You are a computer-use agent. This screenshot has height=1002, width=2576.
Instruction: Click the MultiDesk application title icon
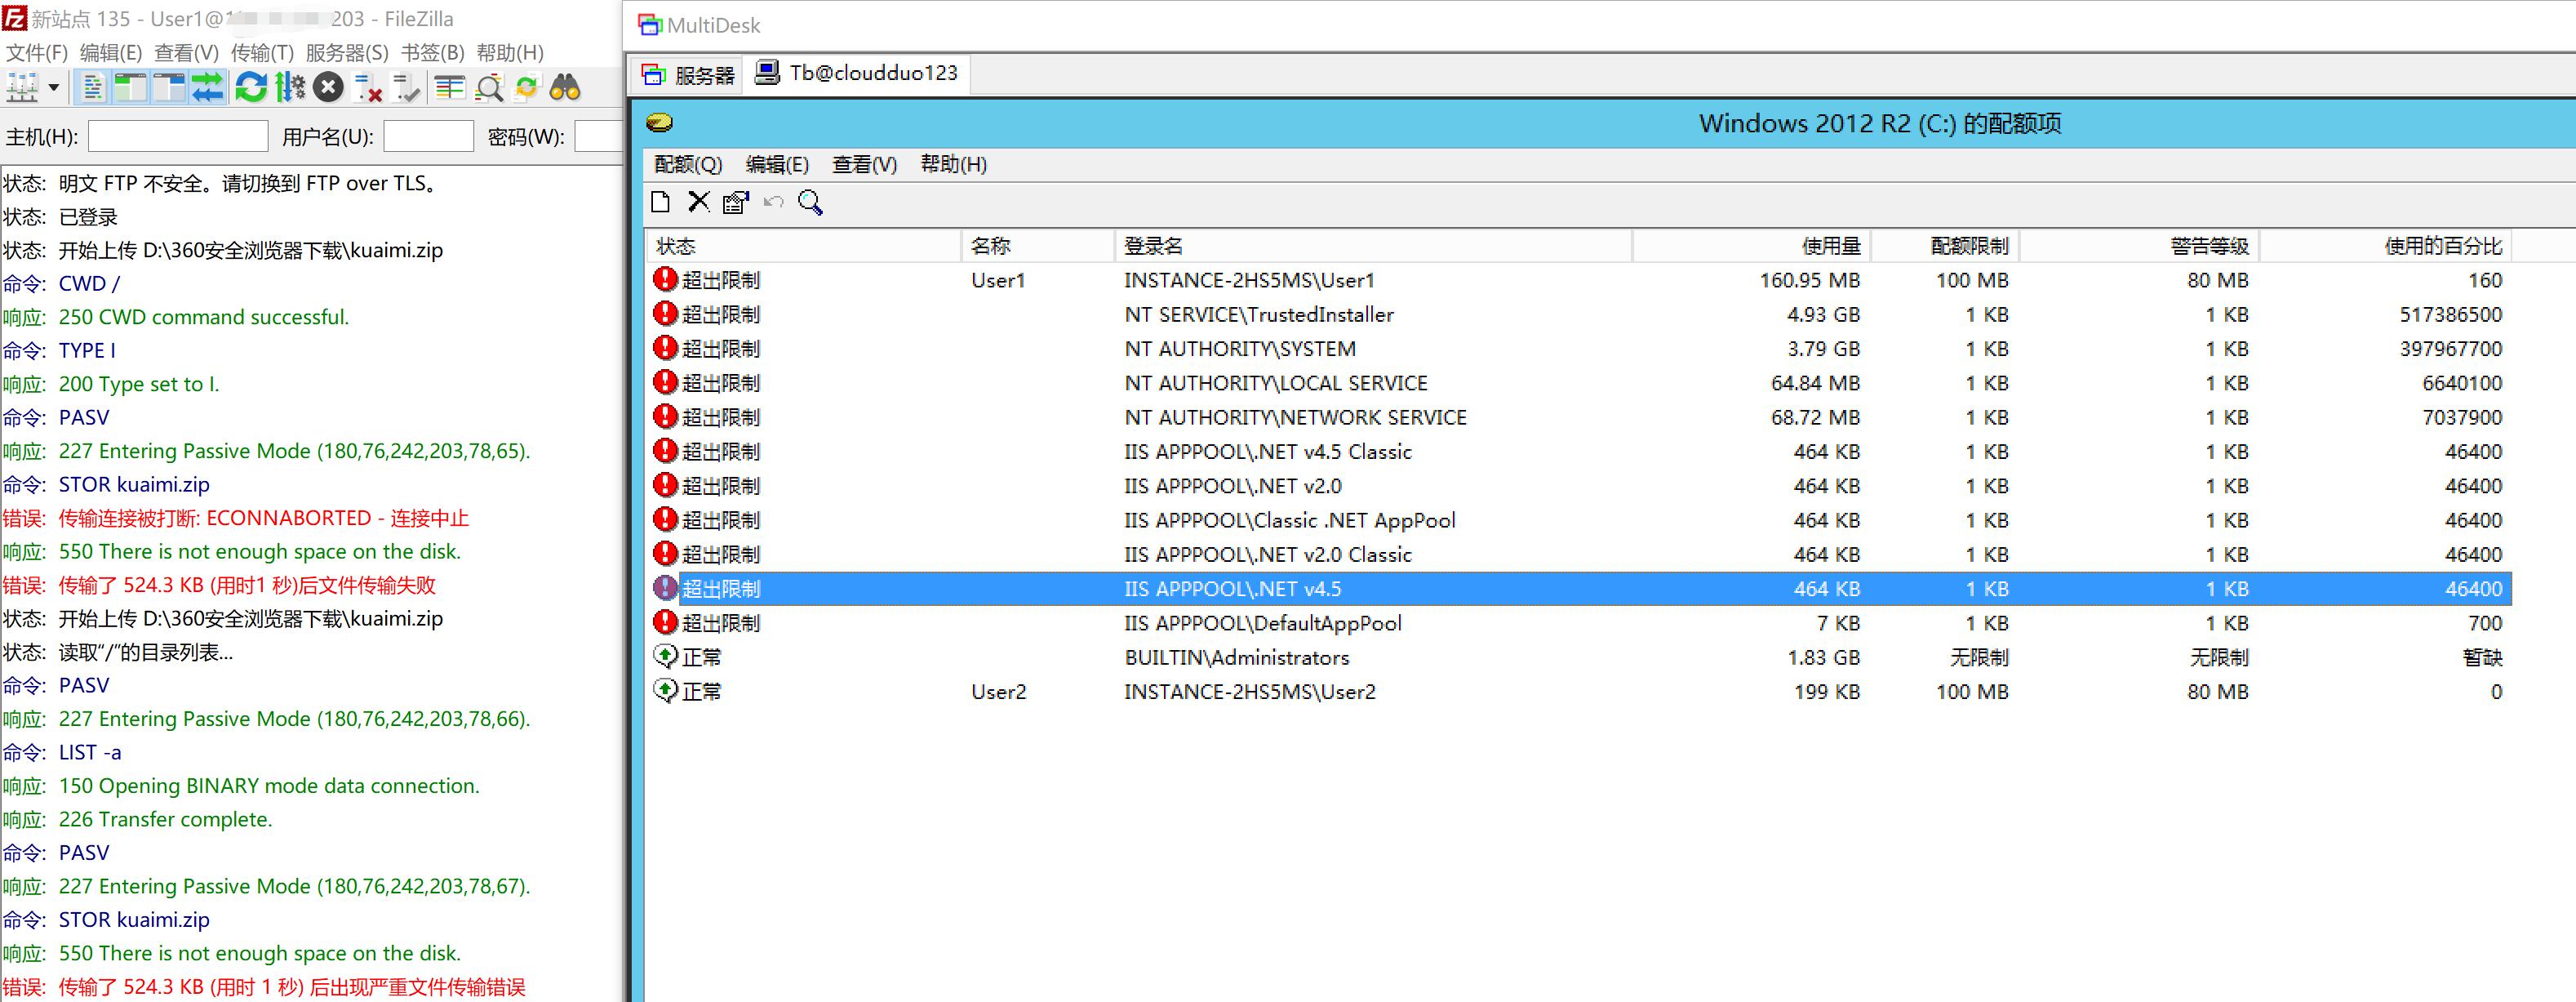[x=650, y=25]
